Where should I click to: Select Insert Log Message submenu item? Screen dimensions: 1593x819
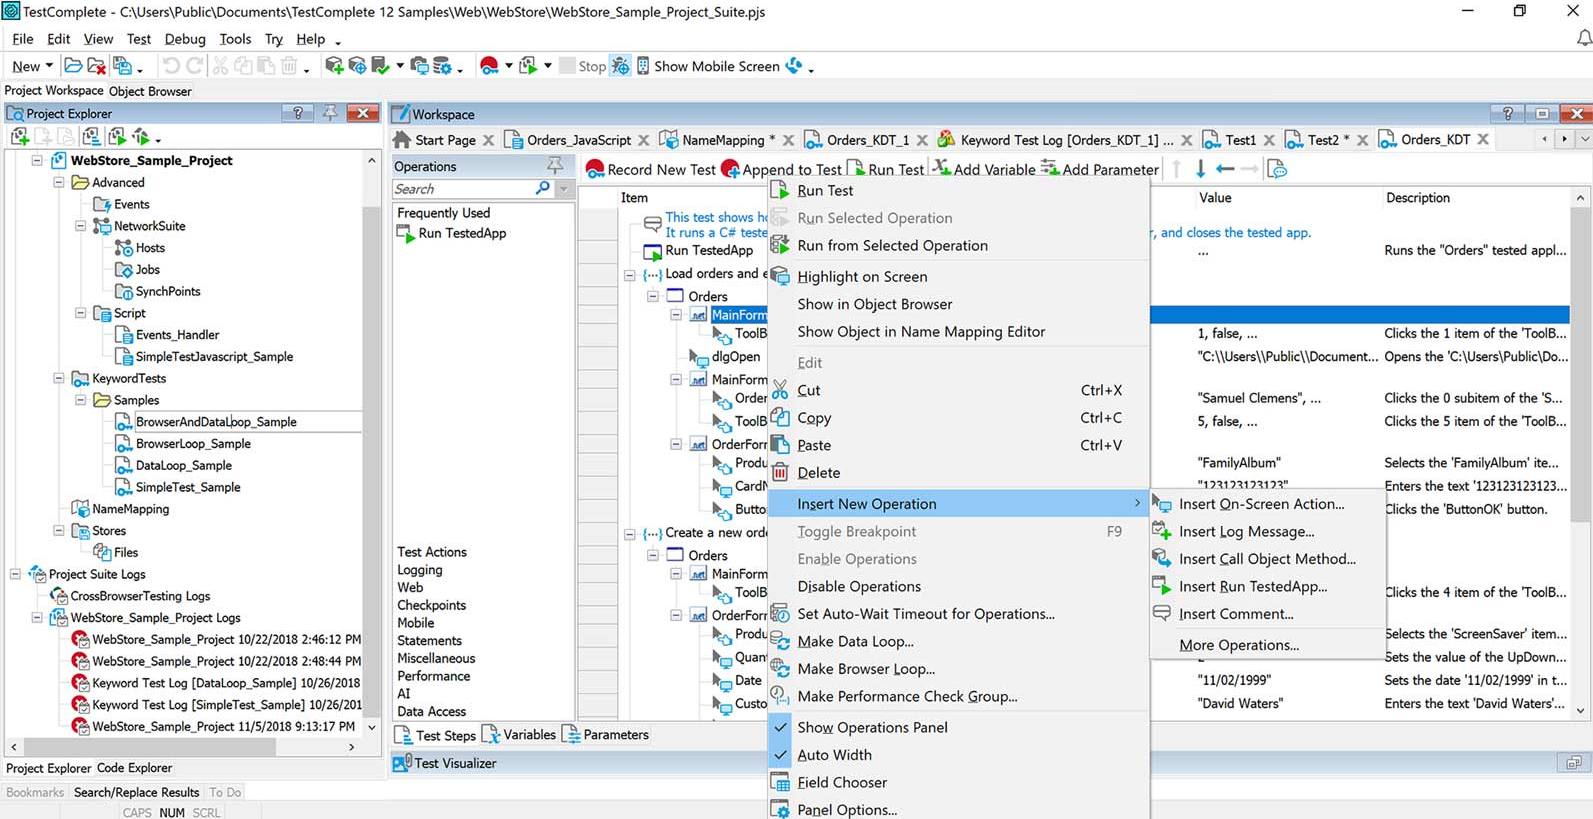pos(1246,532)
